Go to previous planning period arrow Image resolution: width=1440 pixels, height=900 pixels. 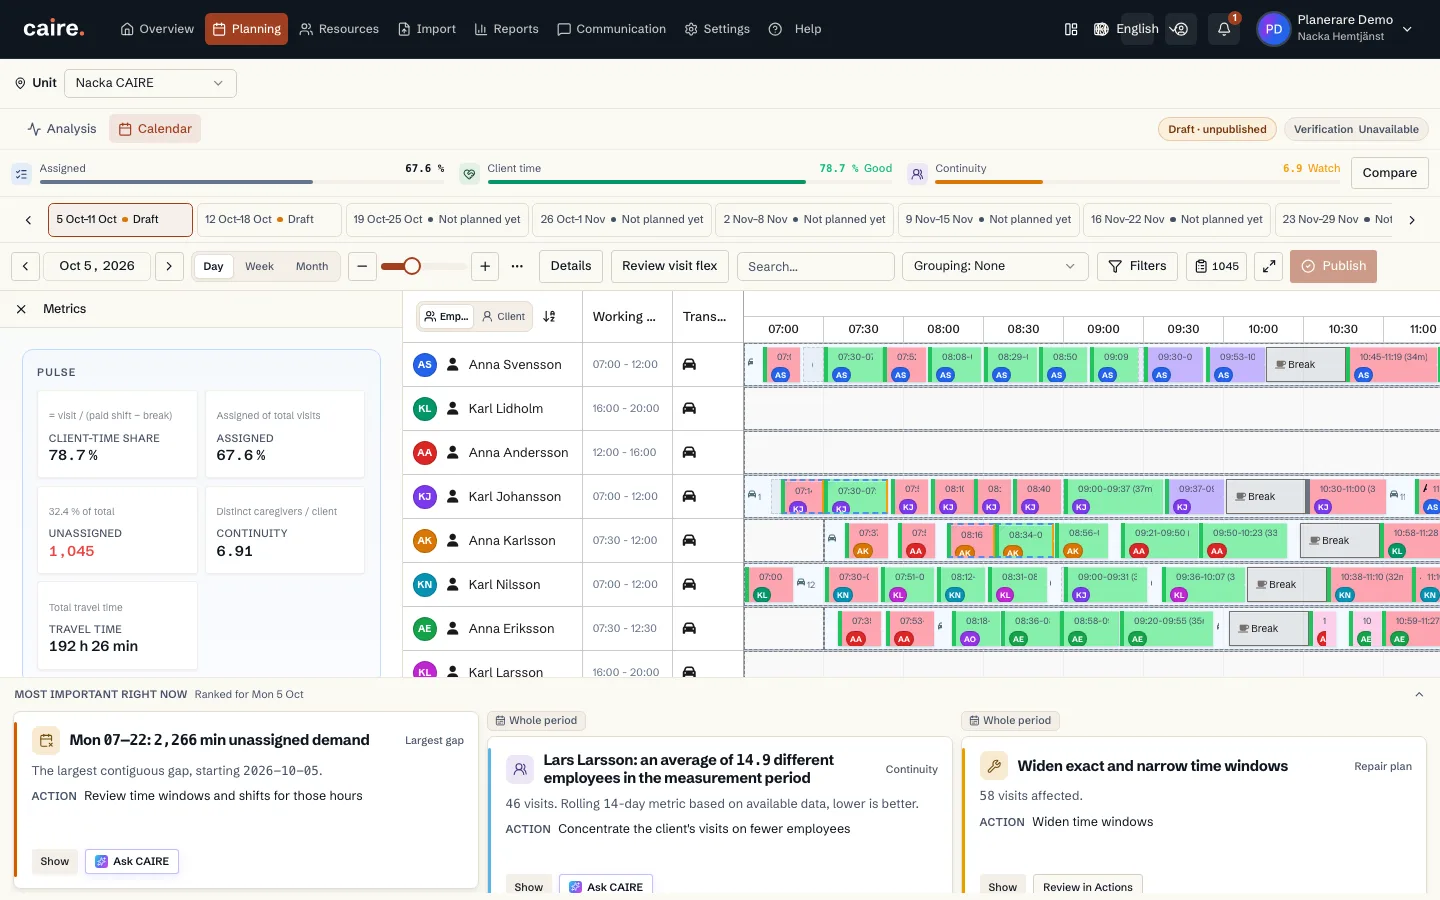point(28,220)
